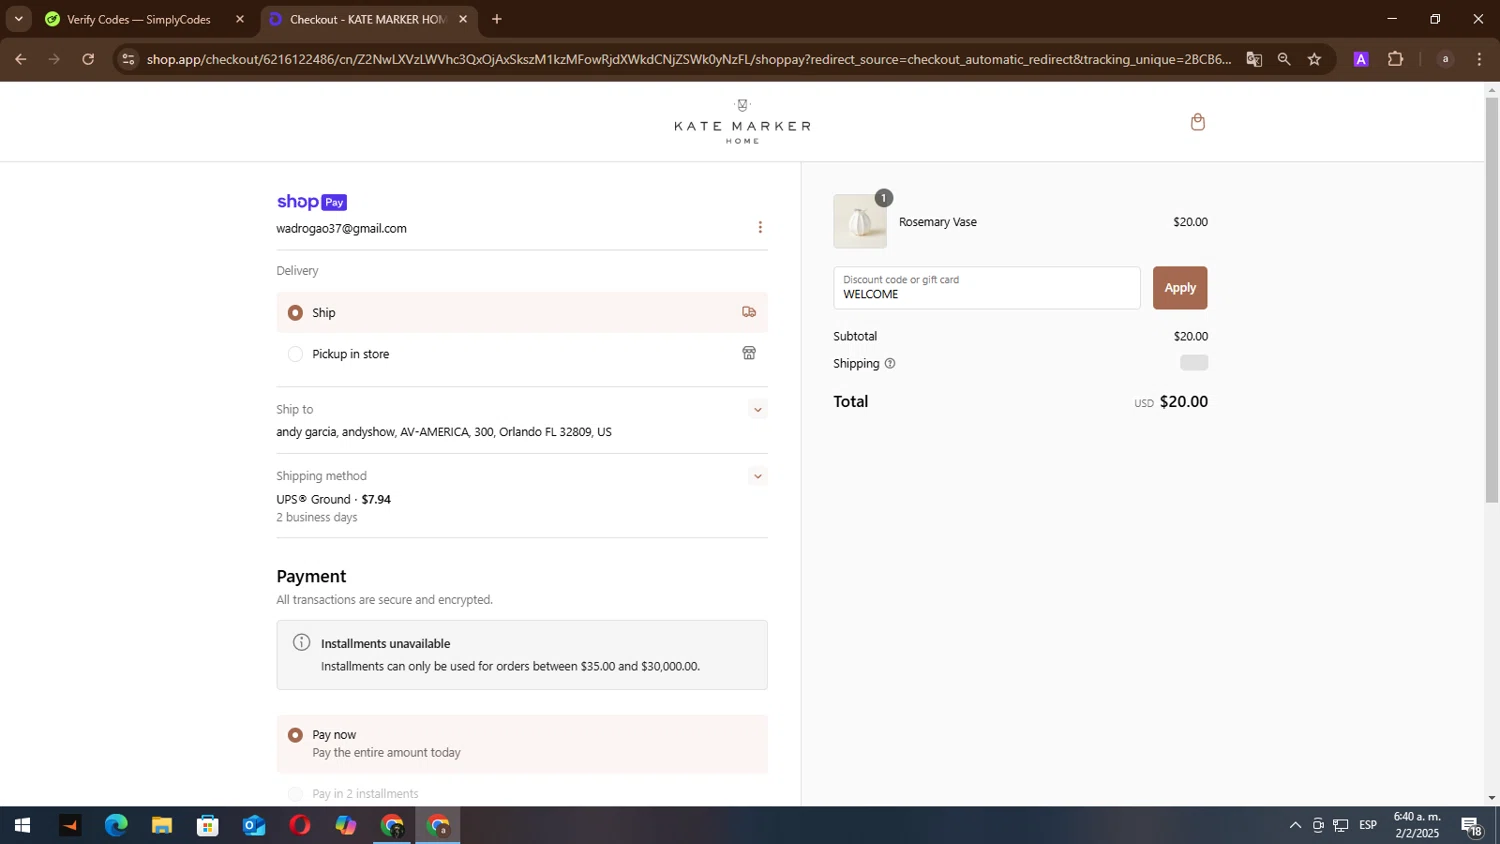The image size is (1500, 844).
Task: Click the andy garcia shipping address text
Action: 444,432
